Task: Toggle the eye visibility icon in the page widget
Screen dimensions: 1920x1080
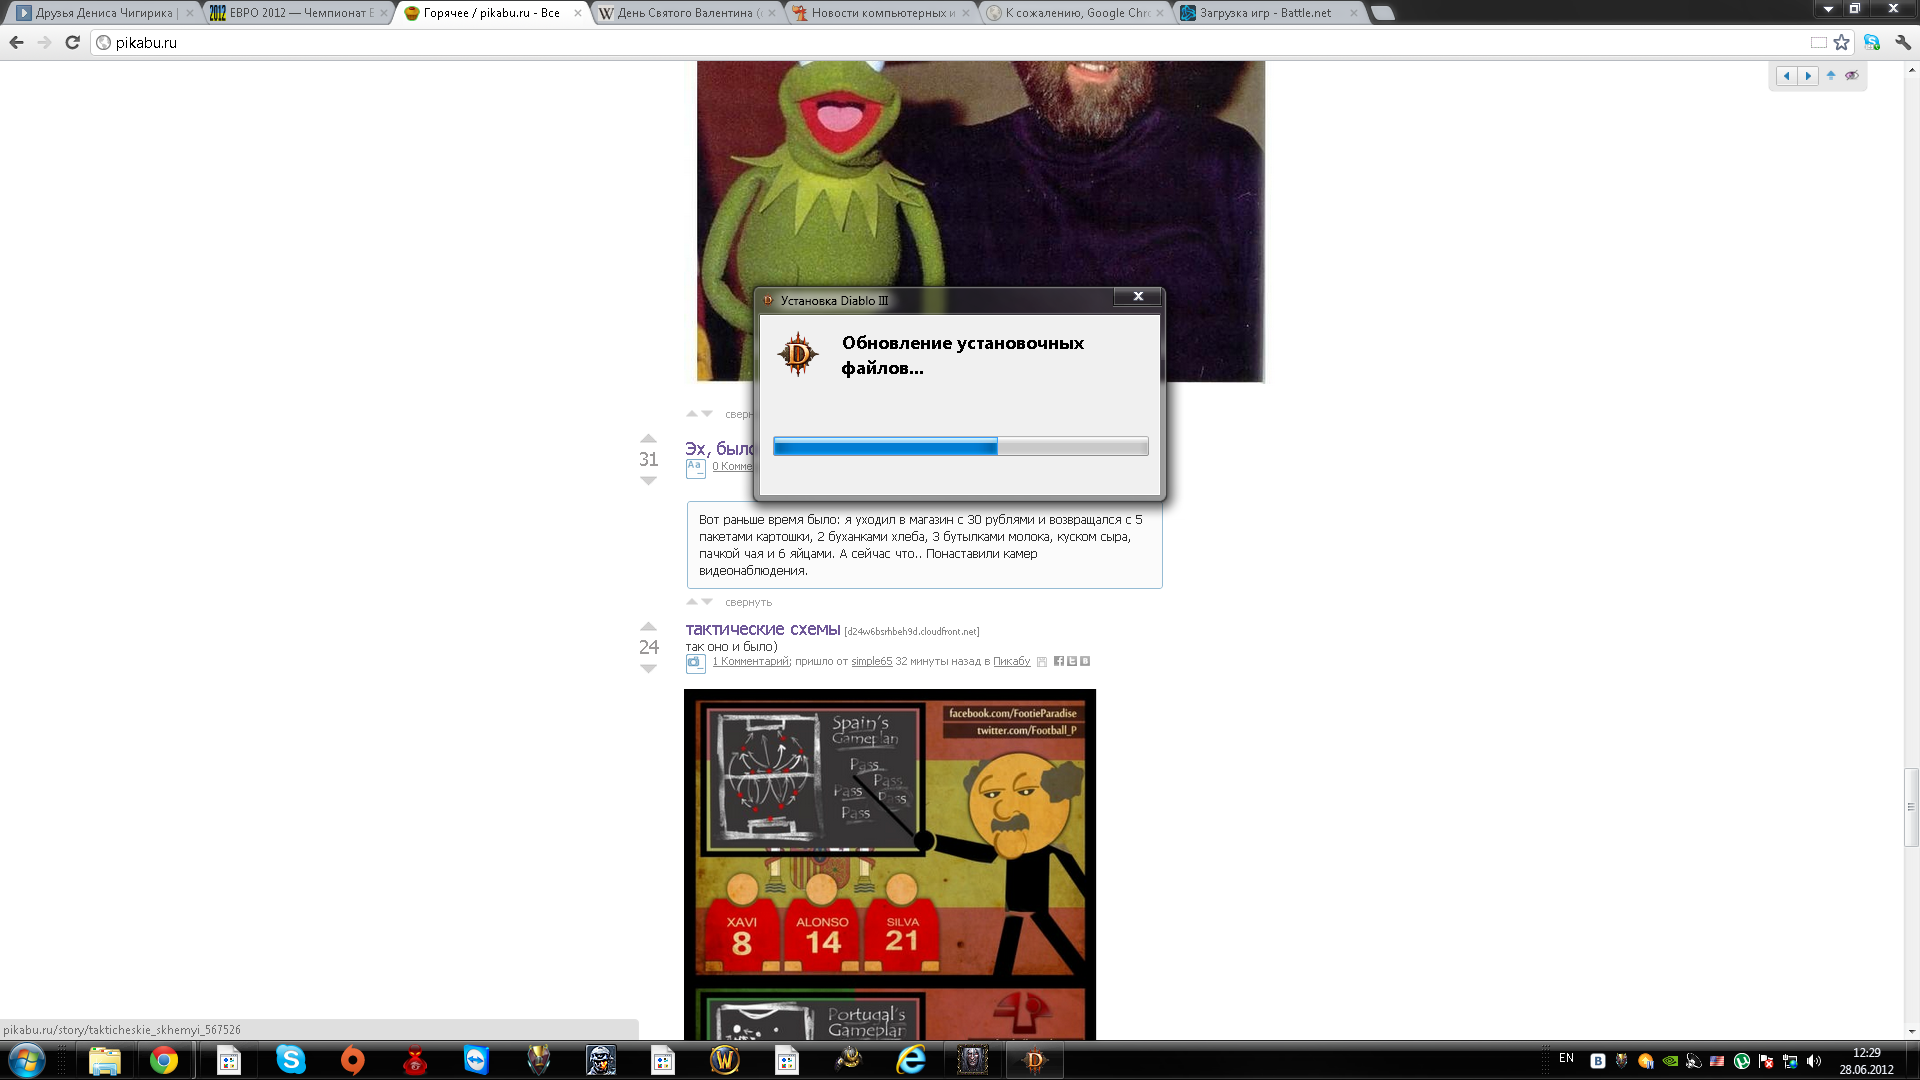Action: [1852, 75]
